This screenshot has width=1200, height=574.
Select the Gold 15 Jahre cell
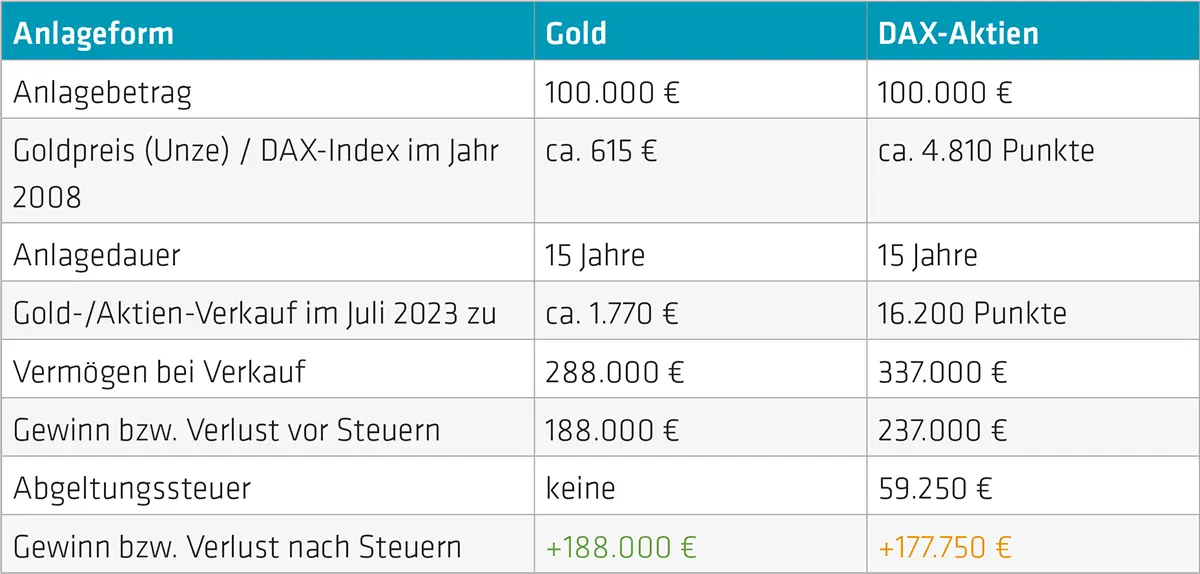tap(595, 255)
